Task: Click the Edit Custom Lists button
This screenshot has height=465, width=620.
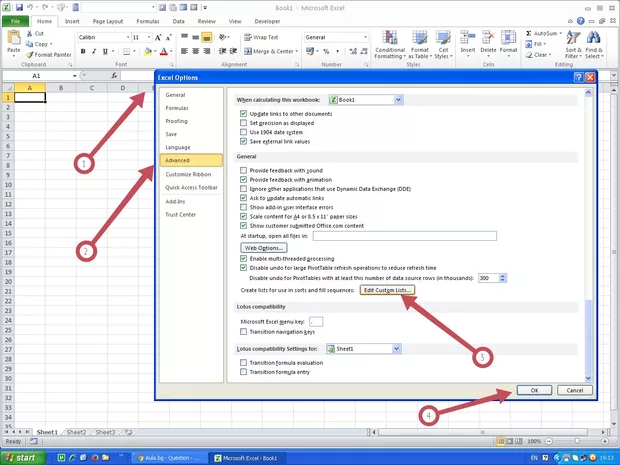Action: tap(387, 290)
